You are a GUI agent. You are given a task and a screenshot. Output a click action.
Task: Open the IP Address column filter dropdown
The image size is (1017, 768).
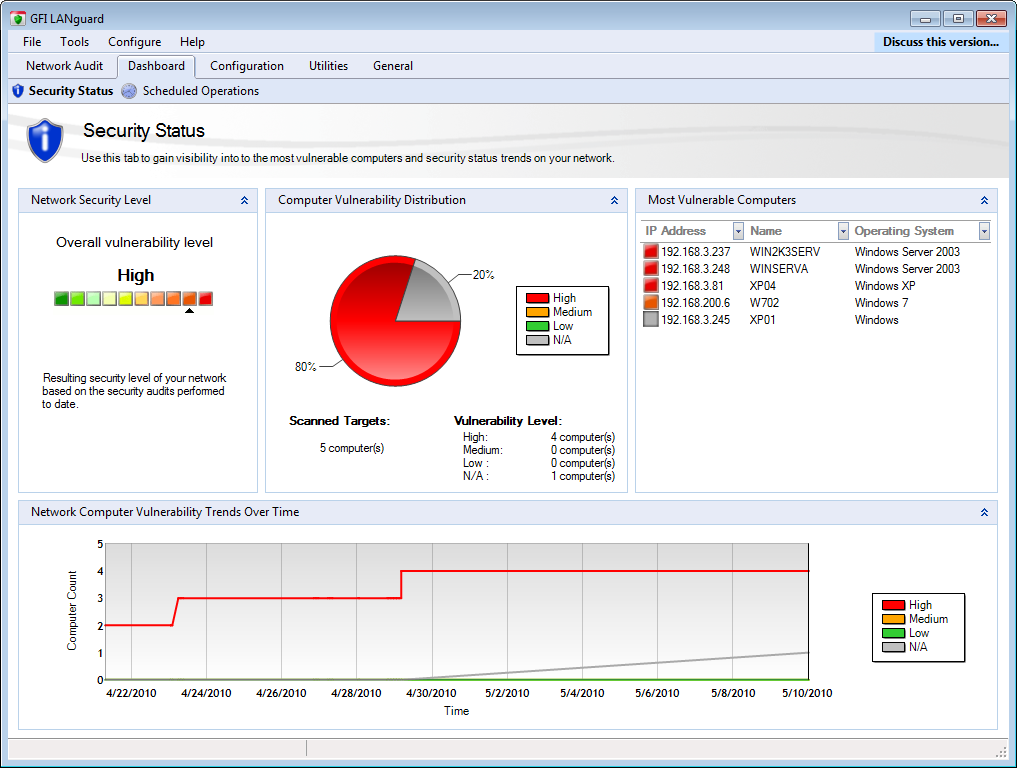click(x=738, y=231)
